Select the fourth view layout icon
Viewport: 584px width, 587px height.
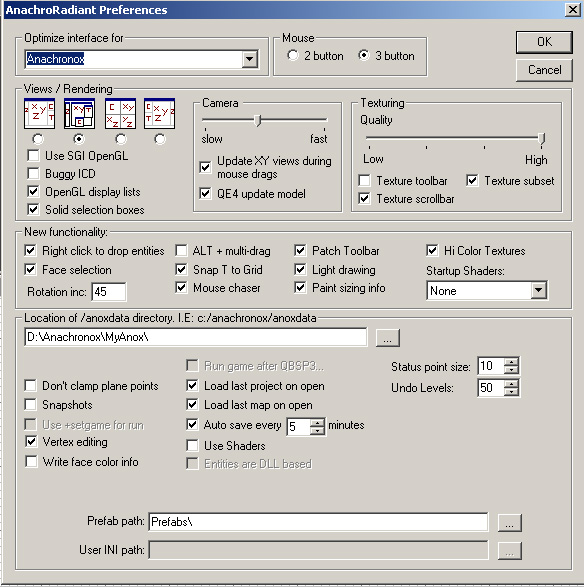(x=159, y=113)
